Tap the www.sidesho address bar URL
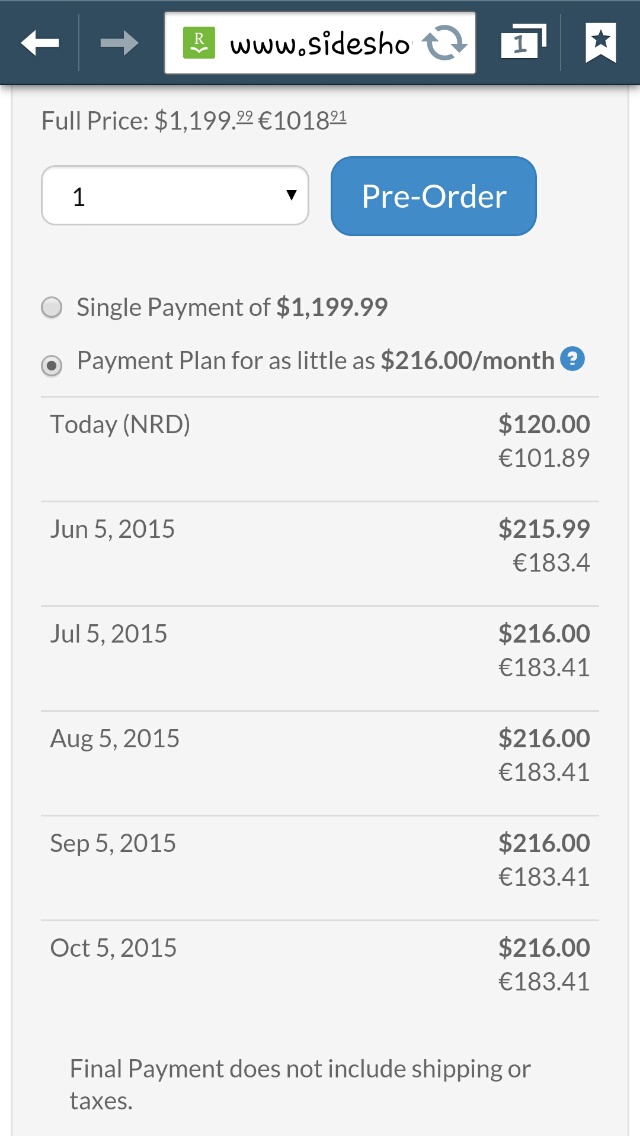This screenshot has height=1136, width=640. [318, 43]
